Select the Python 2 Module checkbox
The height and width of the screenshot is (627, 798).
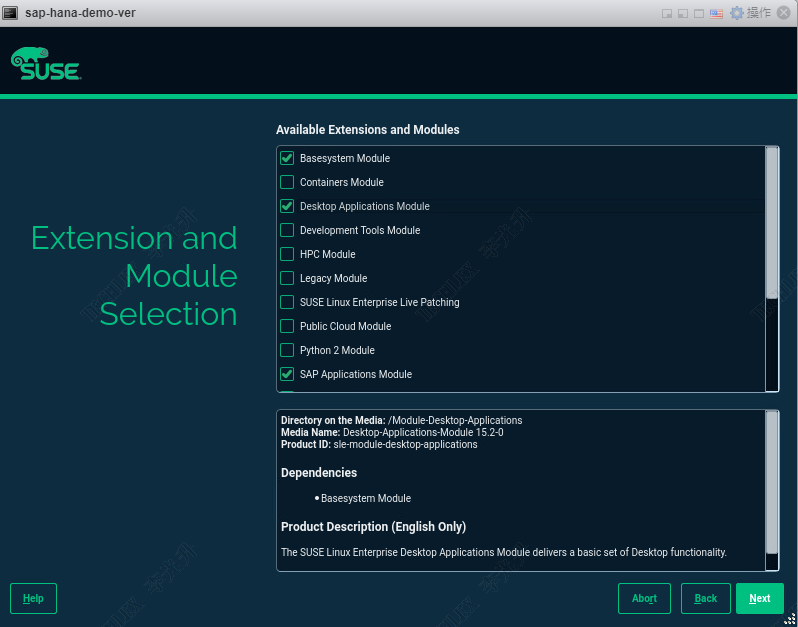[287, 350]
